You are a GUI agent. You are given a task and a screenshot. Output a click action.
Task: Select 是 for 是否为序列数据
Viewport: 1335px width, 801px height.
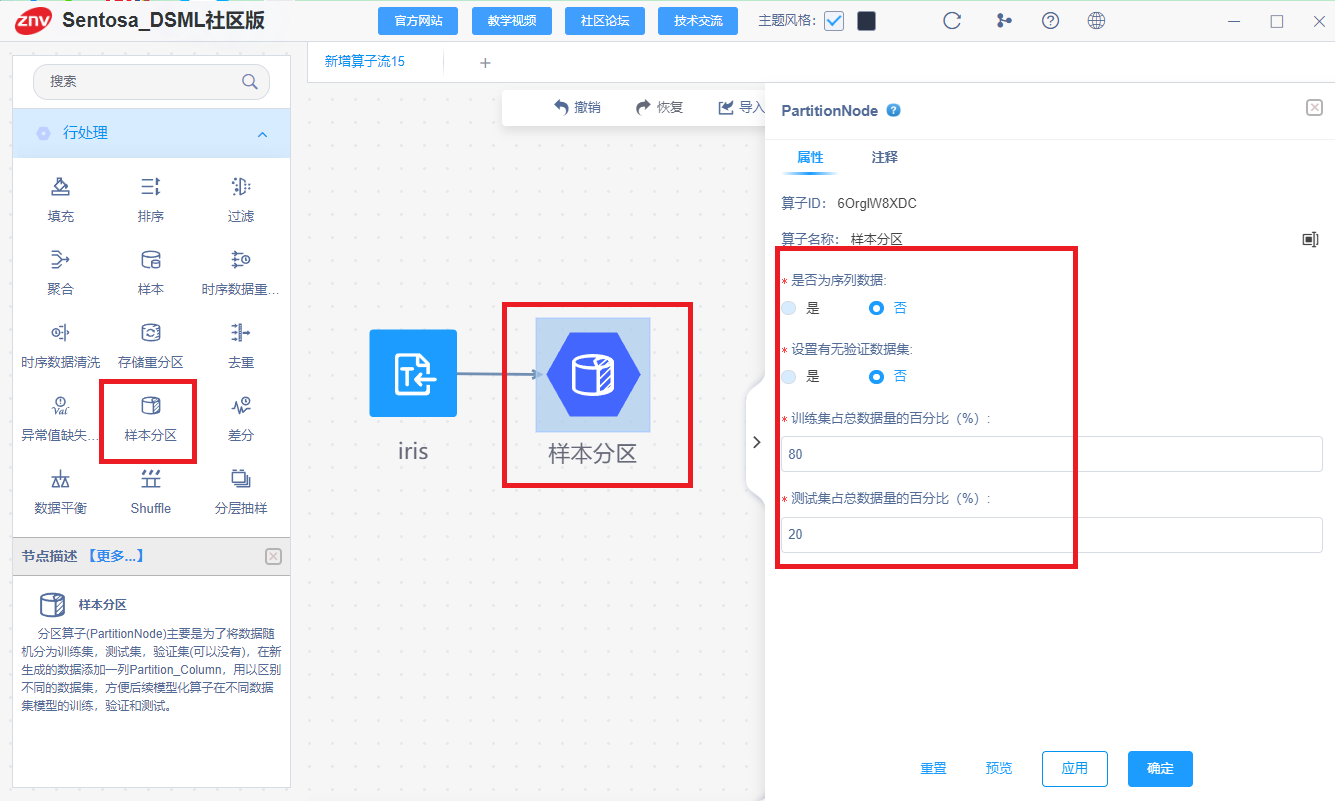788,308
